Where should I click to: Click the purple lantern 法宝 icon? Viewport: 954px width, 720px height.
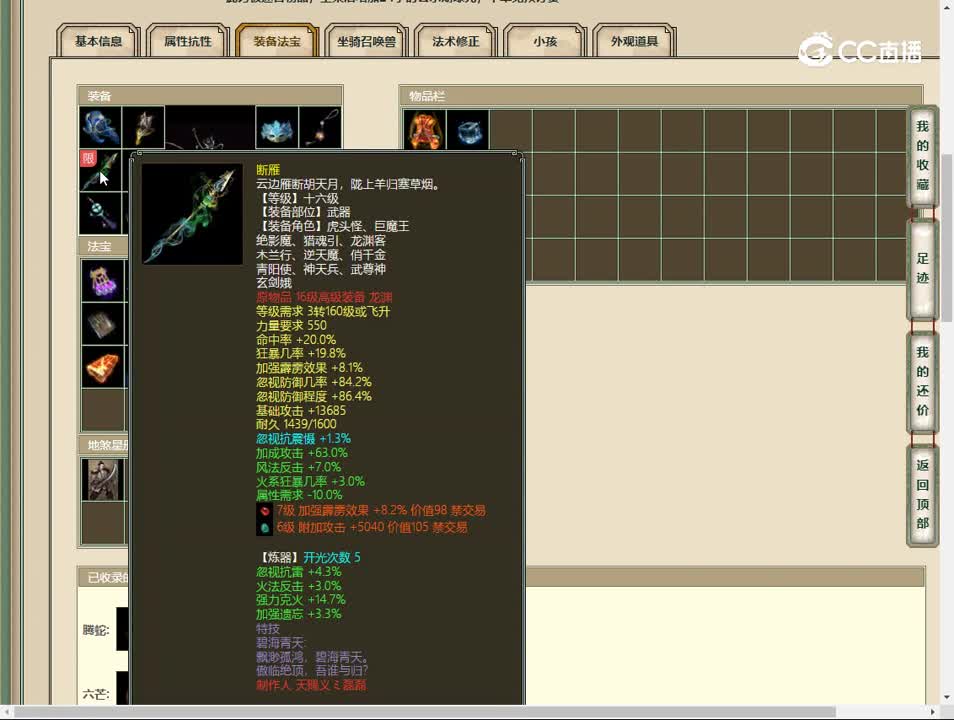[x=103, y=281]
